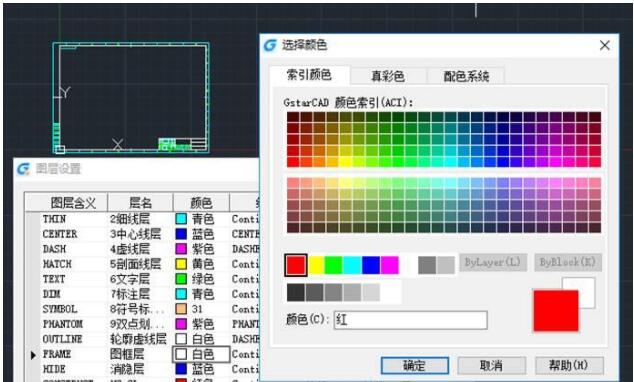Image resolution: width=634 pixels, height=382 pixels.
Task: Click the blue color box of CENTER layer
Action: (181, 234)
